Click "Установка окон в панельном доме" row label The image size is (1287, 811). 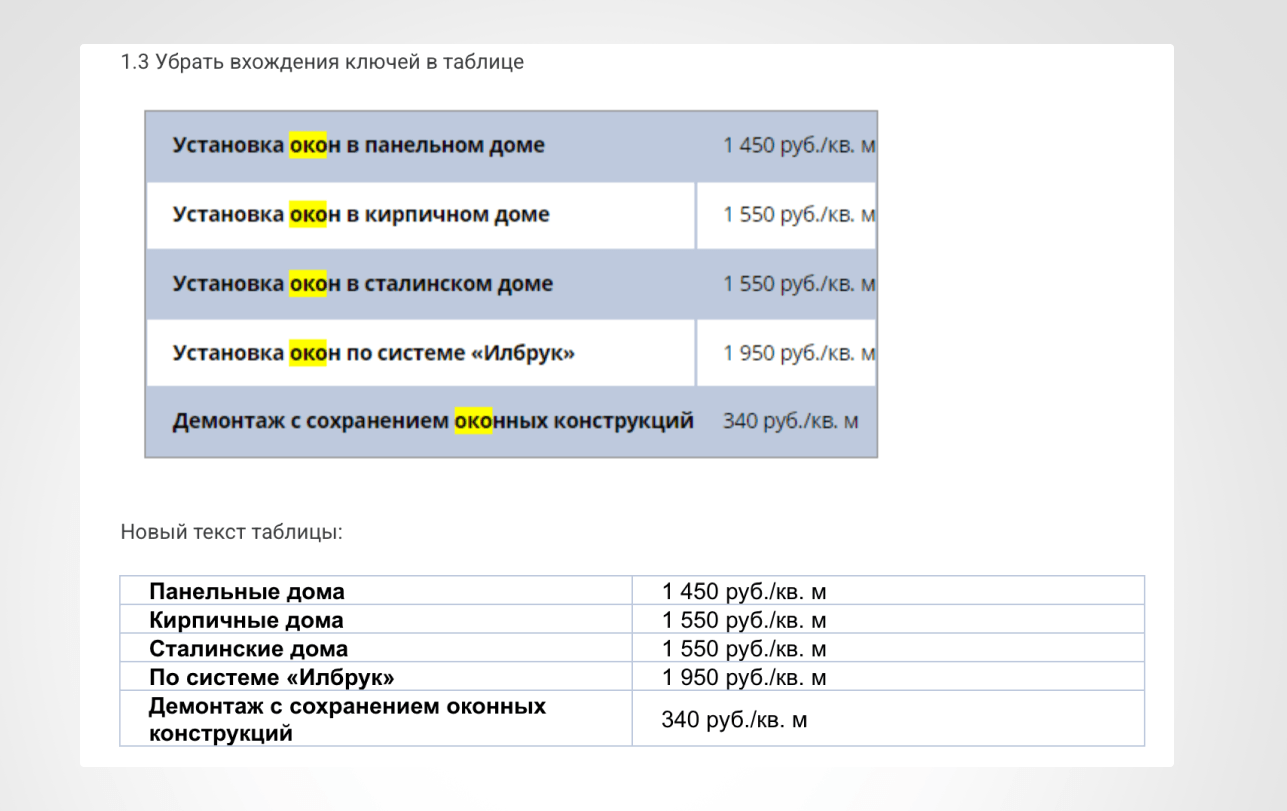pos(359,146)
